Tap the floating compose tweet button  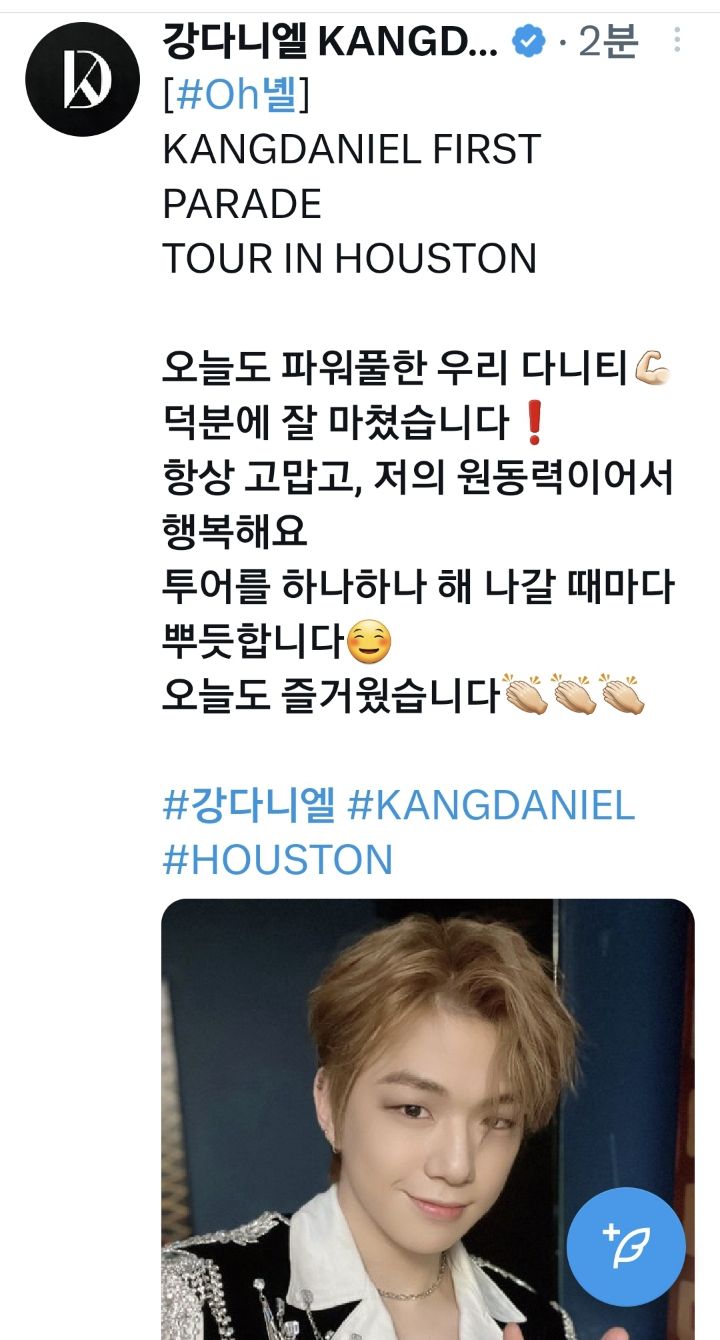click(626, 1246)
